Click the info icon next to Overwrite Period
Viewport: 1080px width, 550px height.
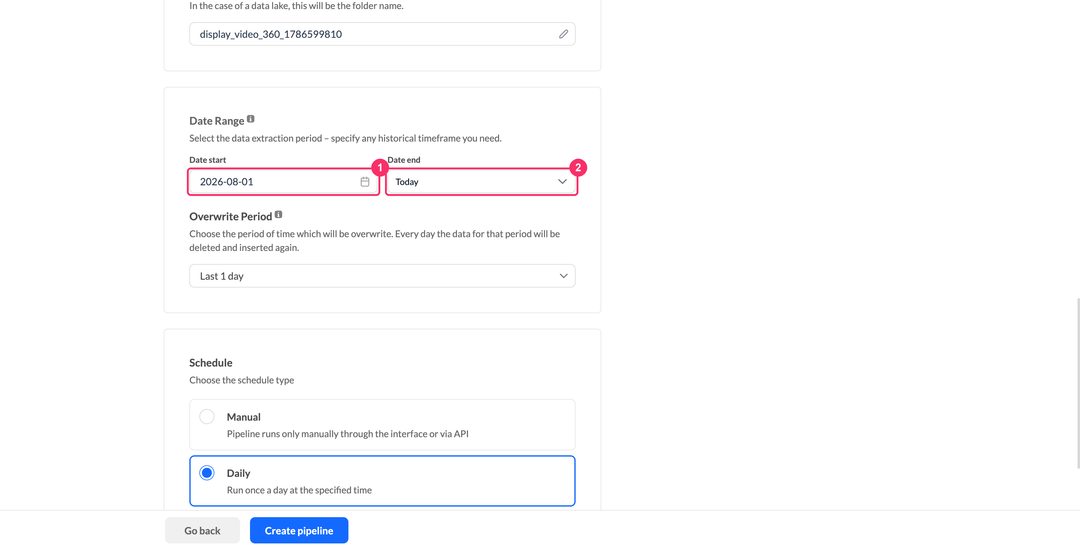pyautogui.click(x=278, y=215)
